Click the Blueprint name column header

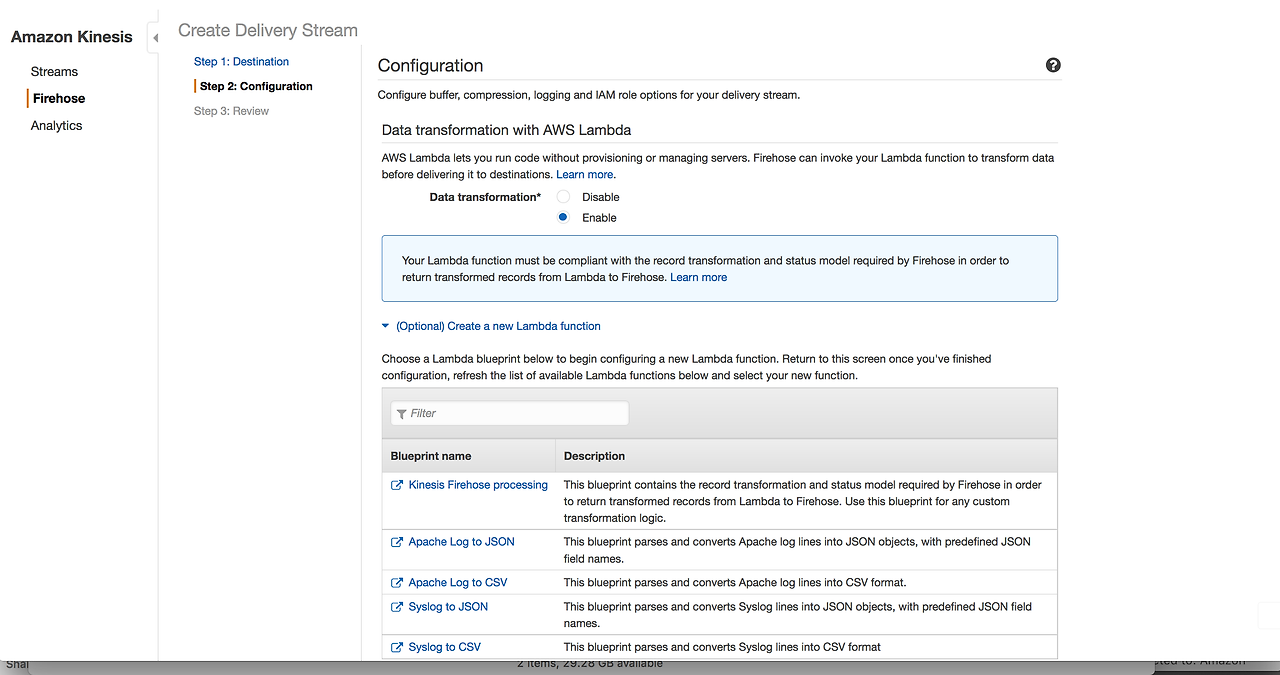pos(431,456)
